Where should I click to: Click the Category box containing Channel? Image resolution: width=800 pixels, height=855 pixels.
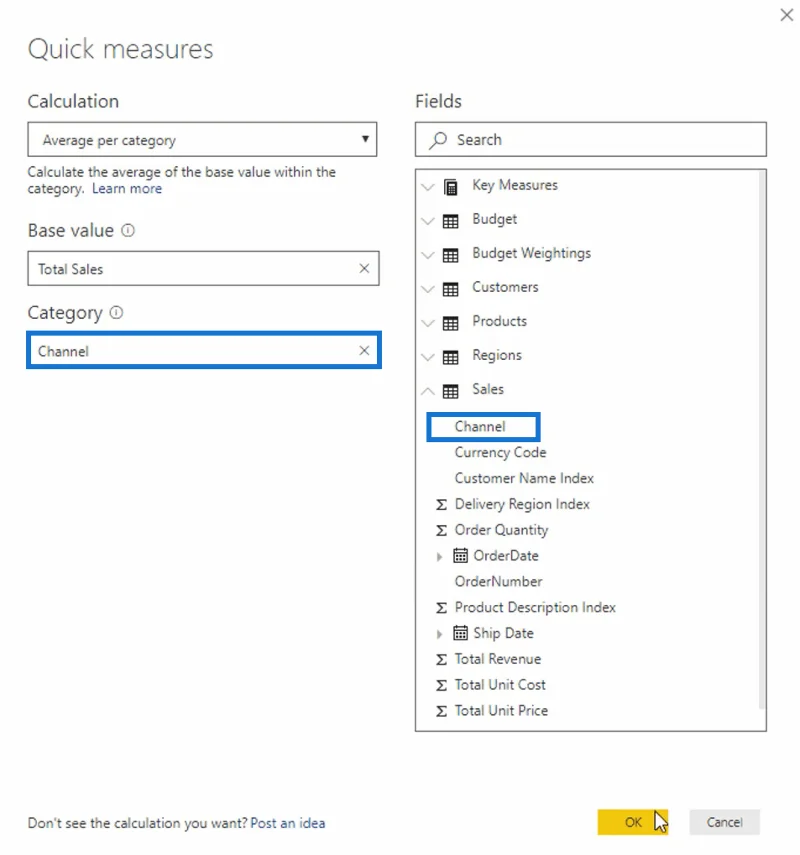coord(203,350)
